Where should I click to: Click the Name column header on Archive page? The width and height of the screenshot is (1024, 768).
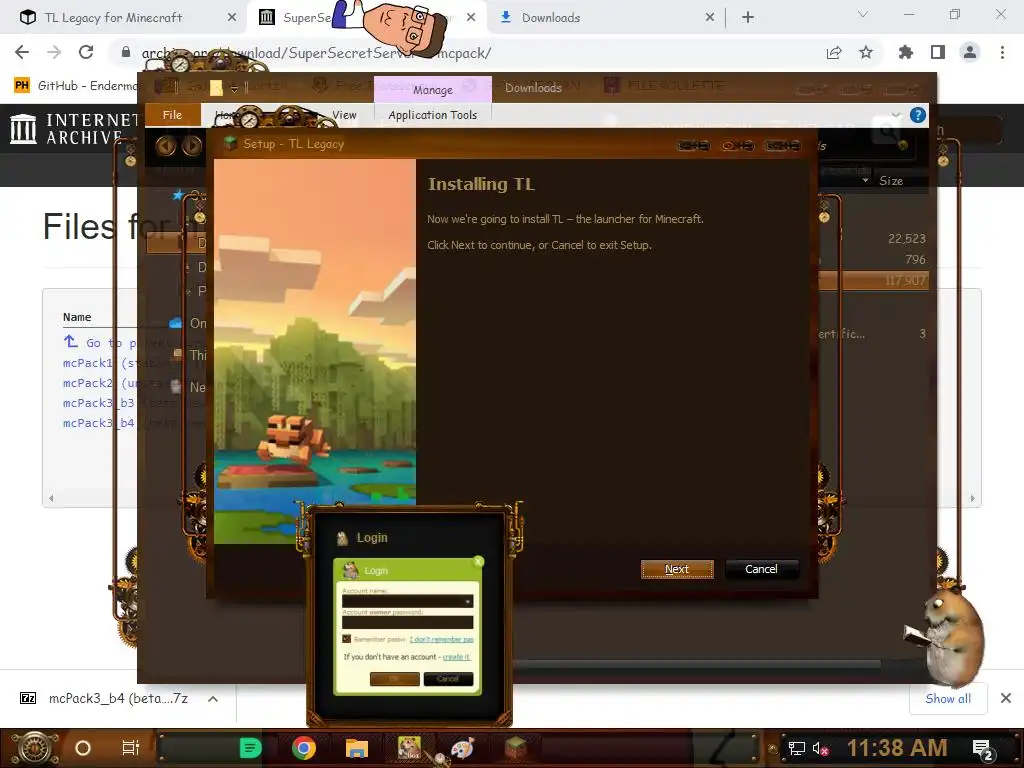point(77,317)
